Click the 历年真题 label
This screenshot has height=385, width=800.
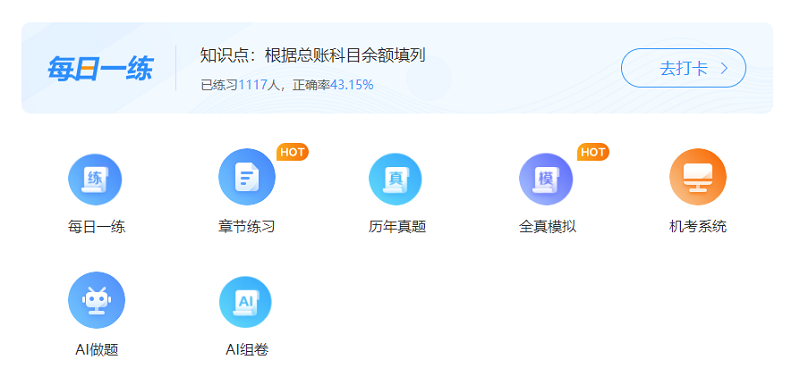[x=397, y=226]
